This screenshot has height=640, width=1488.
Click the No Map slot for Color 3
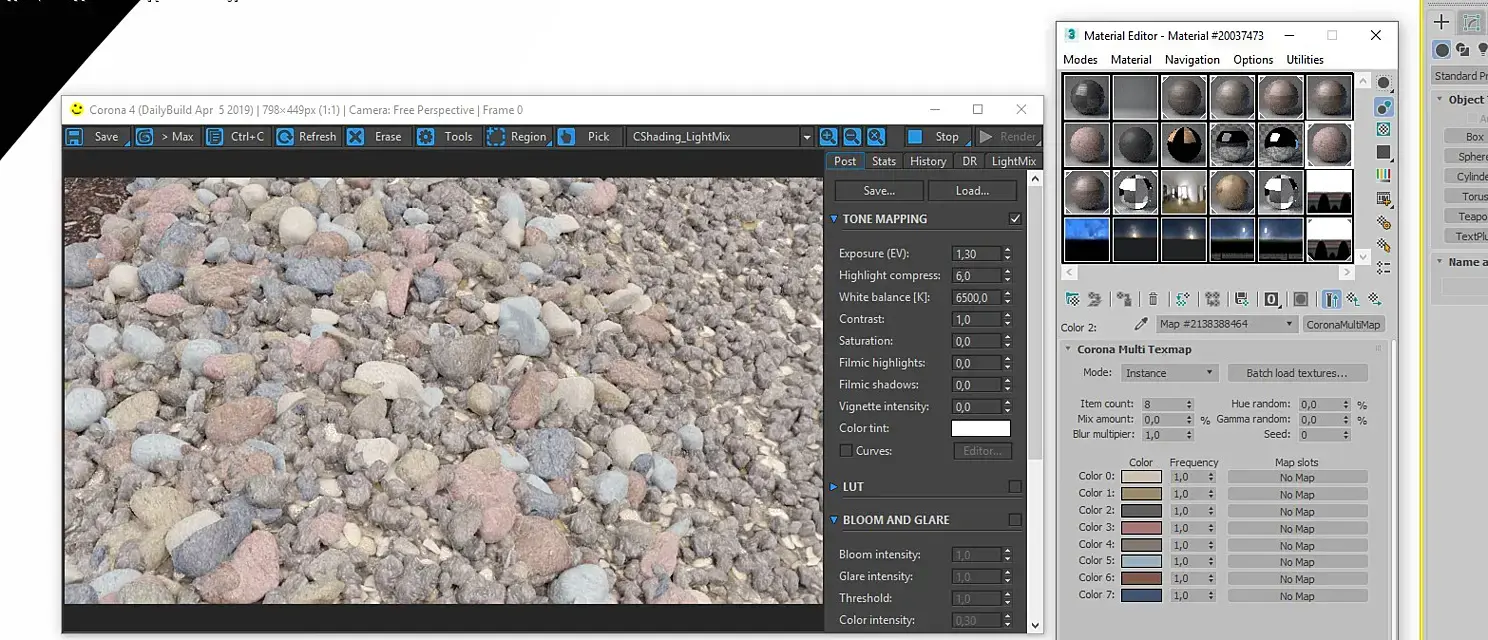1297,528
